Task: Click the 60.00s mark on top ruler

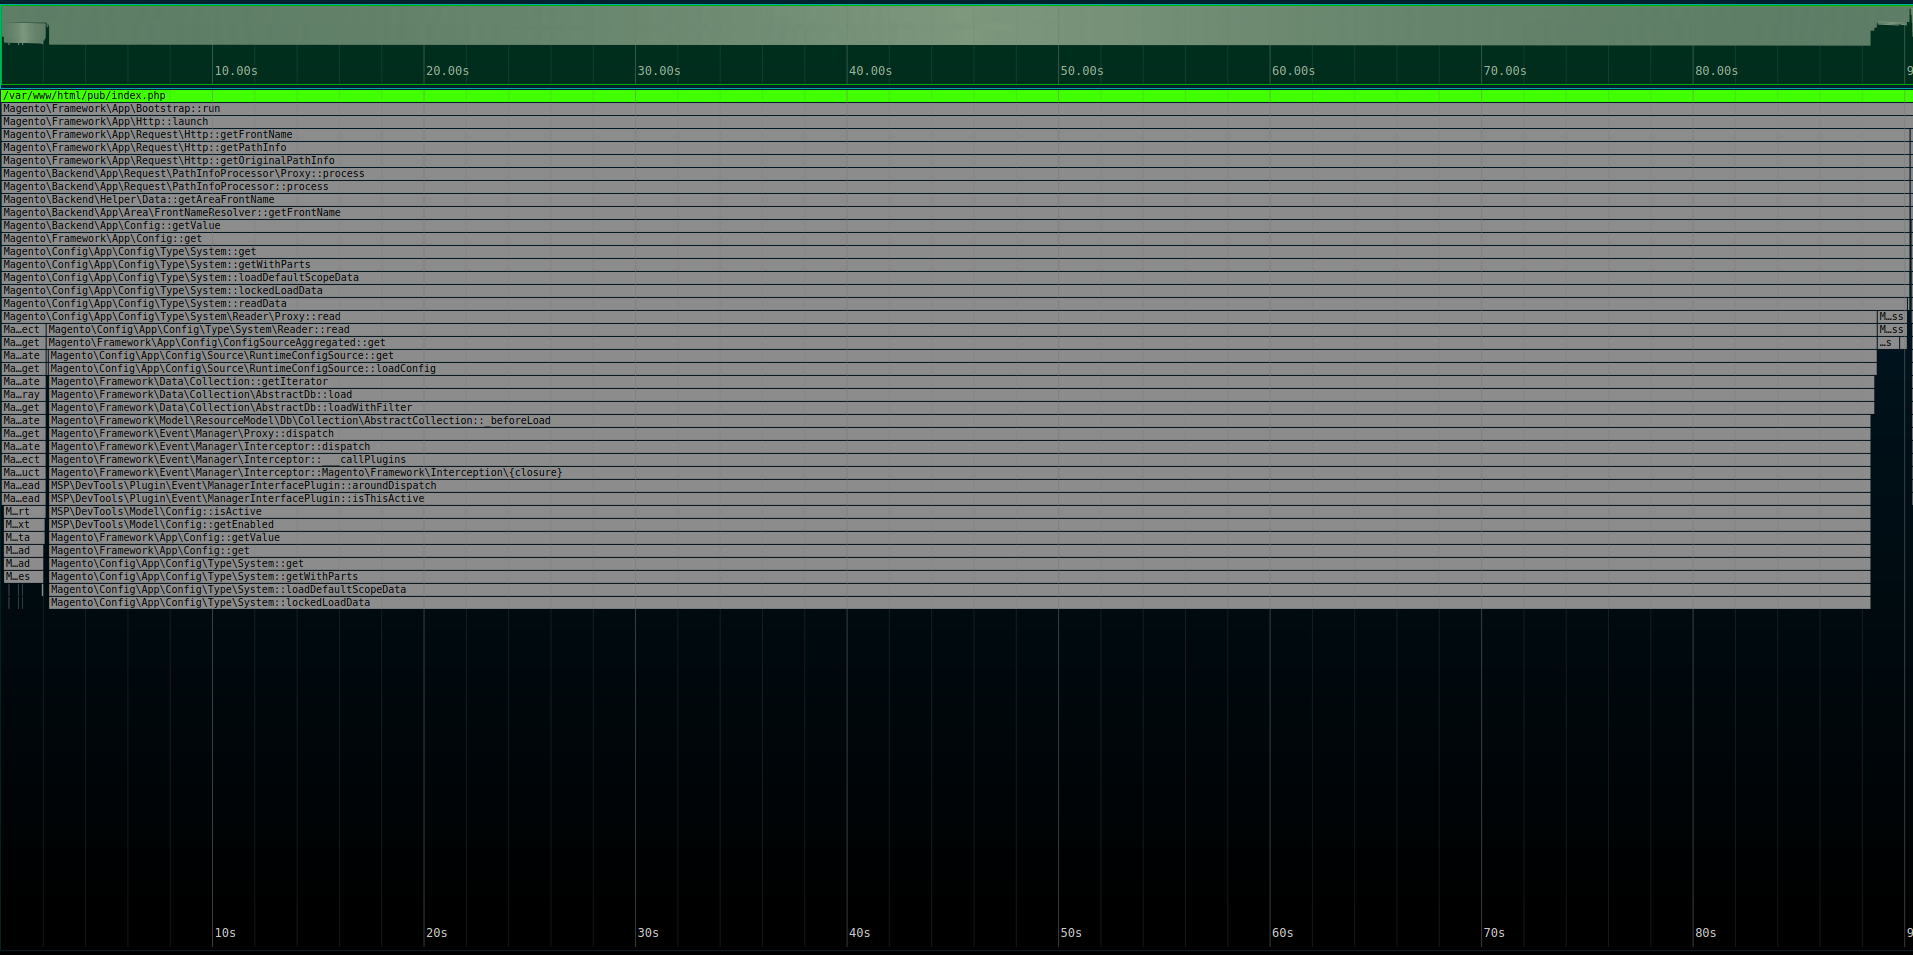Action: coord(1293,71)
